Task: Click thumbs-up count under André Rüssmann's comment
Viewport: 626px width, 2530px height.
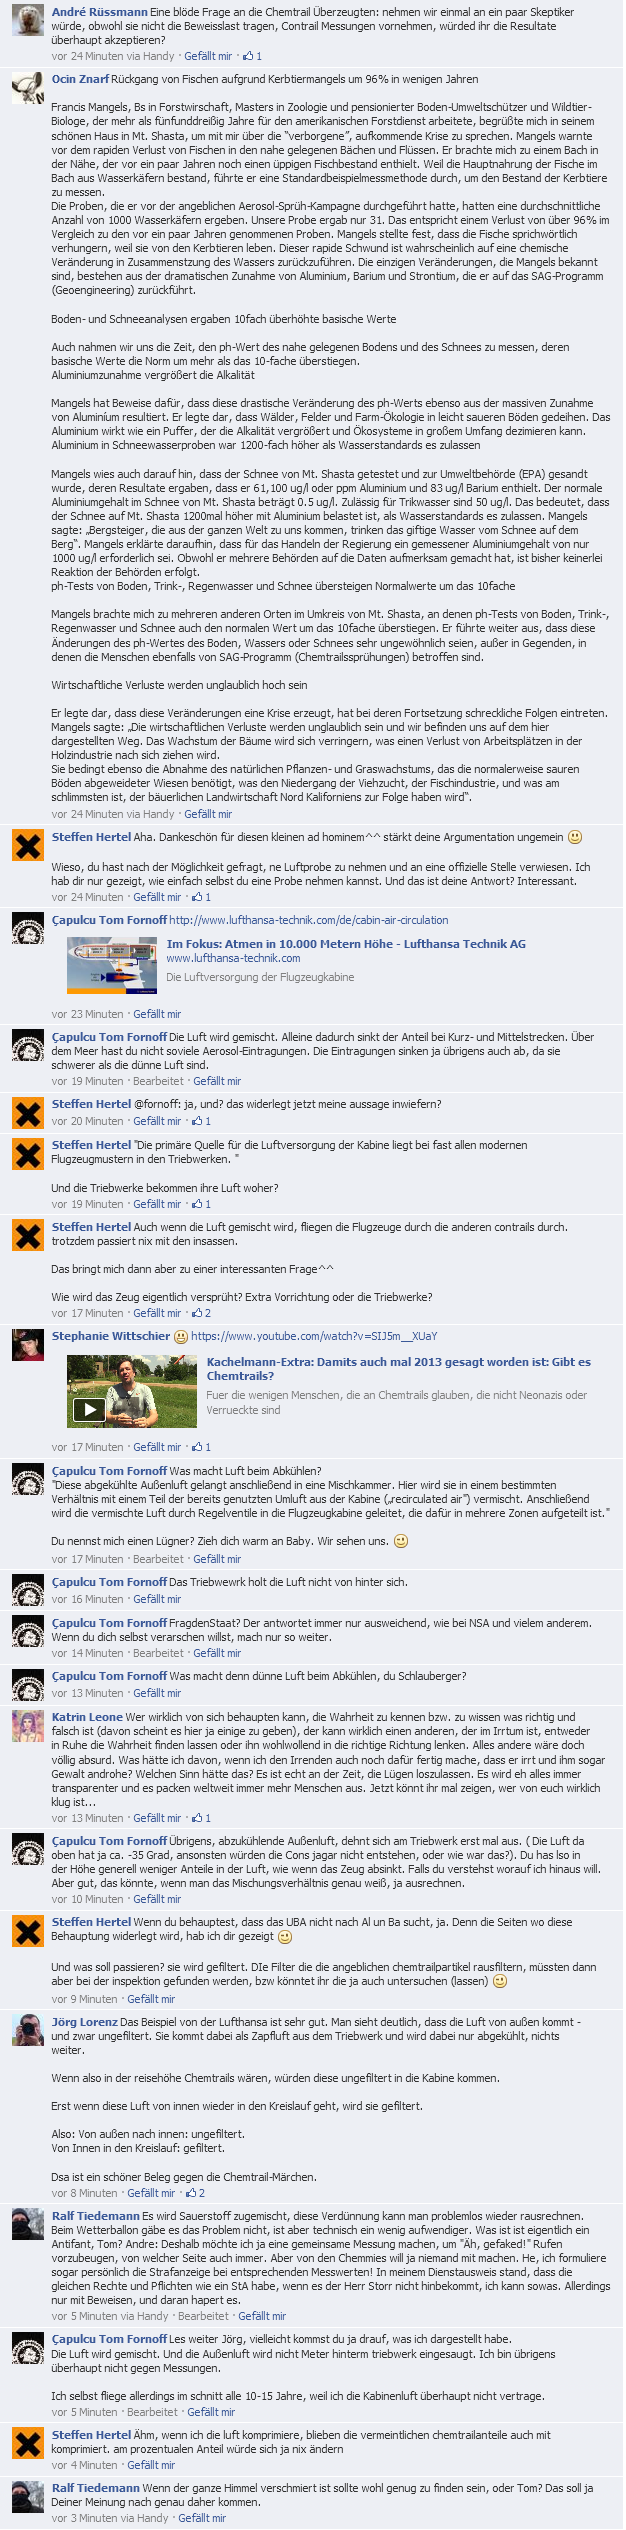Action: tap(252, 57)
